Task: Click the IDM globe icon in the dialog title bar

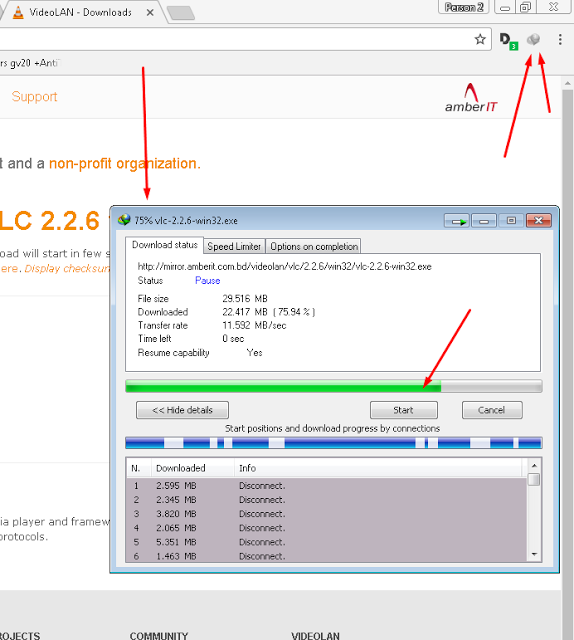Action: 124,220
